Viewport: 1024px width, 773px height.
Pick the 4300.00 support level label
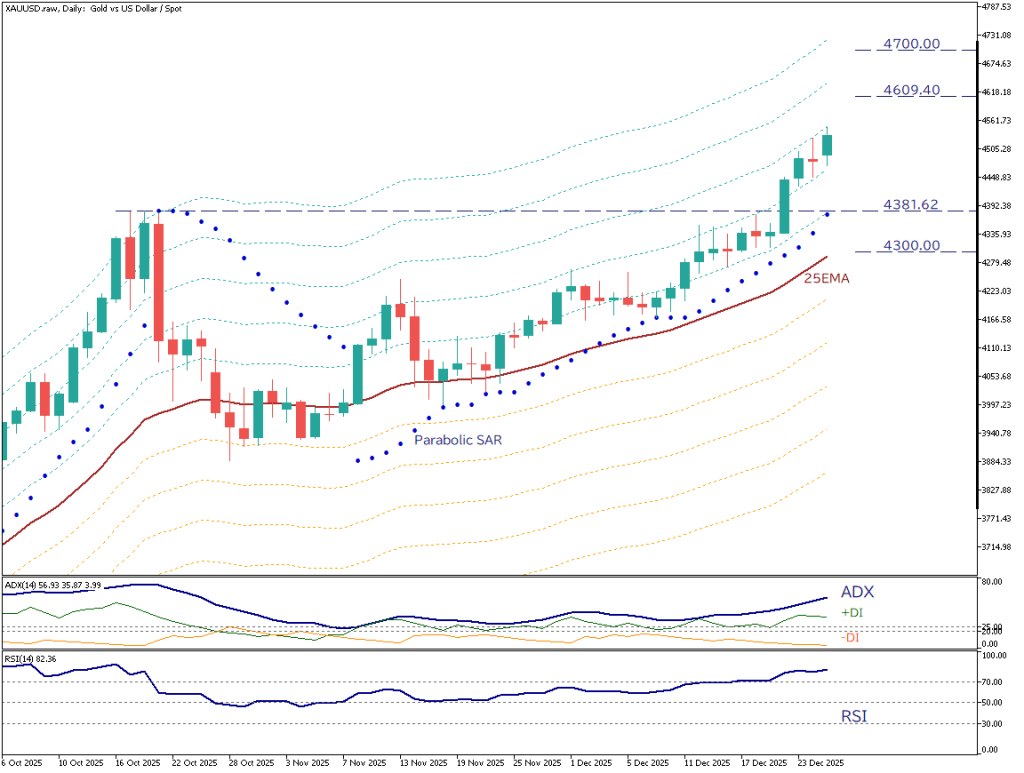click(911, 245)
